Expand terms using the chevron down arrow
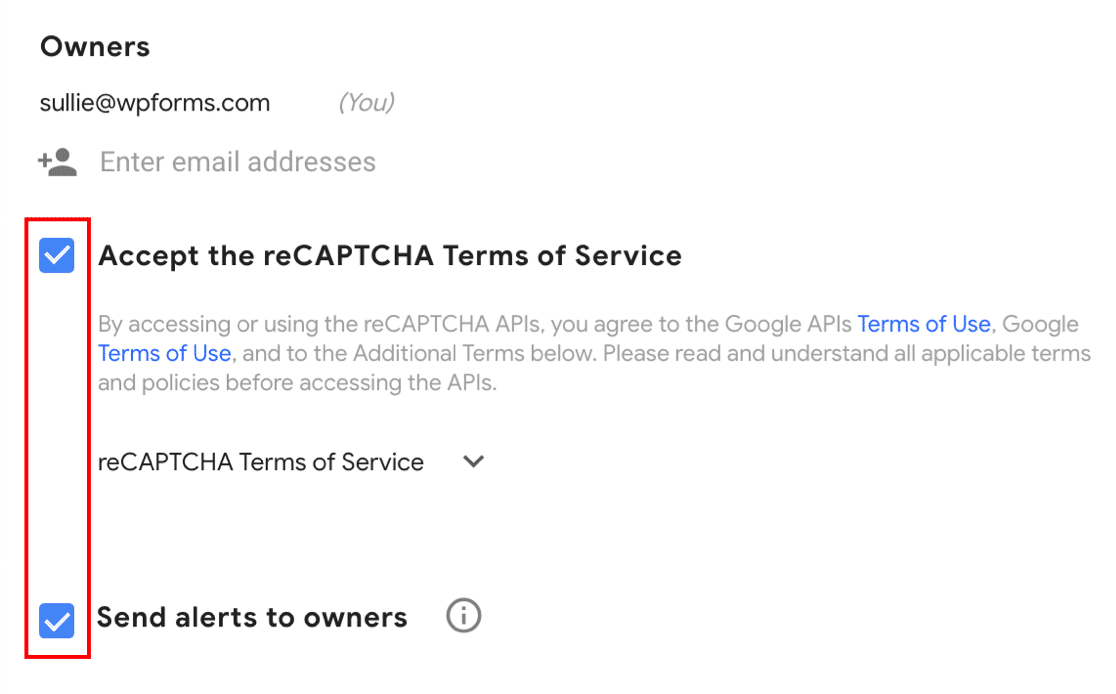Image resolution: width=1116 pixels, height=694 pixels. click(x=474, y=462)
